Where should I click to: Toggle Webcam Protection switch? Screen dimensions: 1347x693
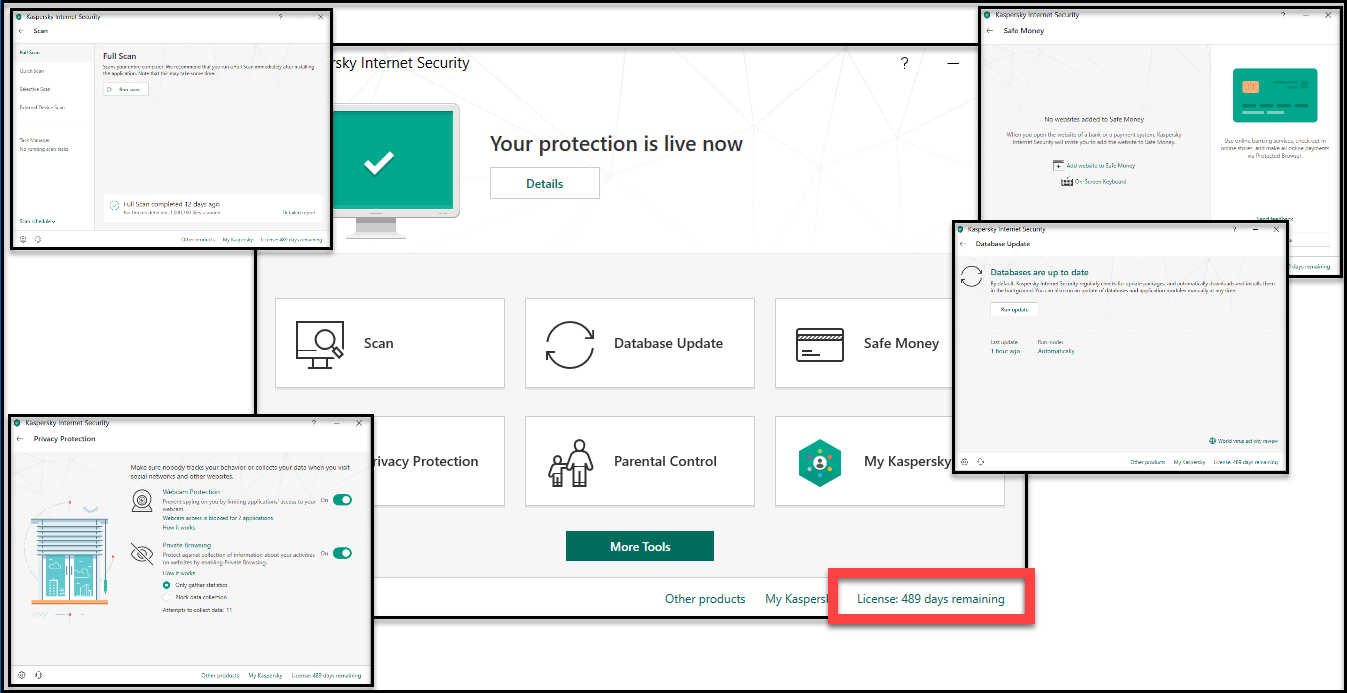[343, 499]
